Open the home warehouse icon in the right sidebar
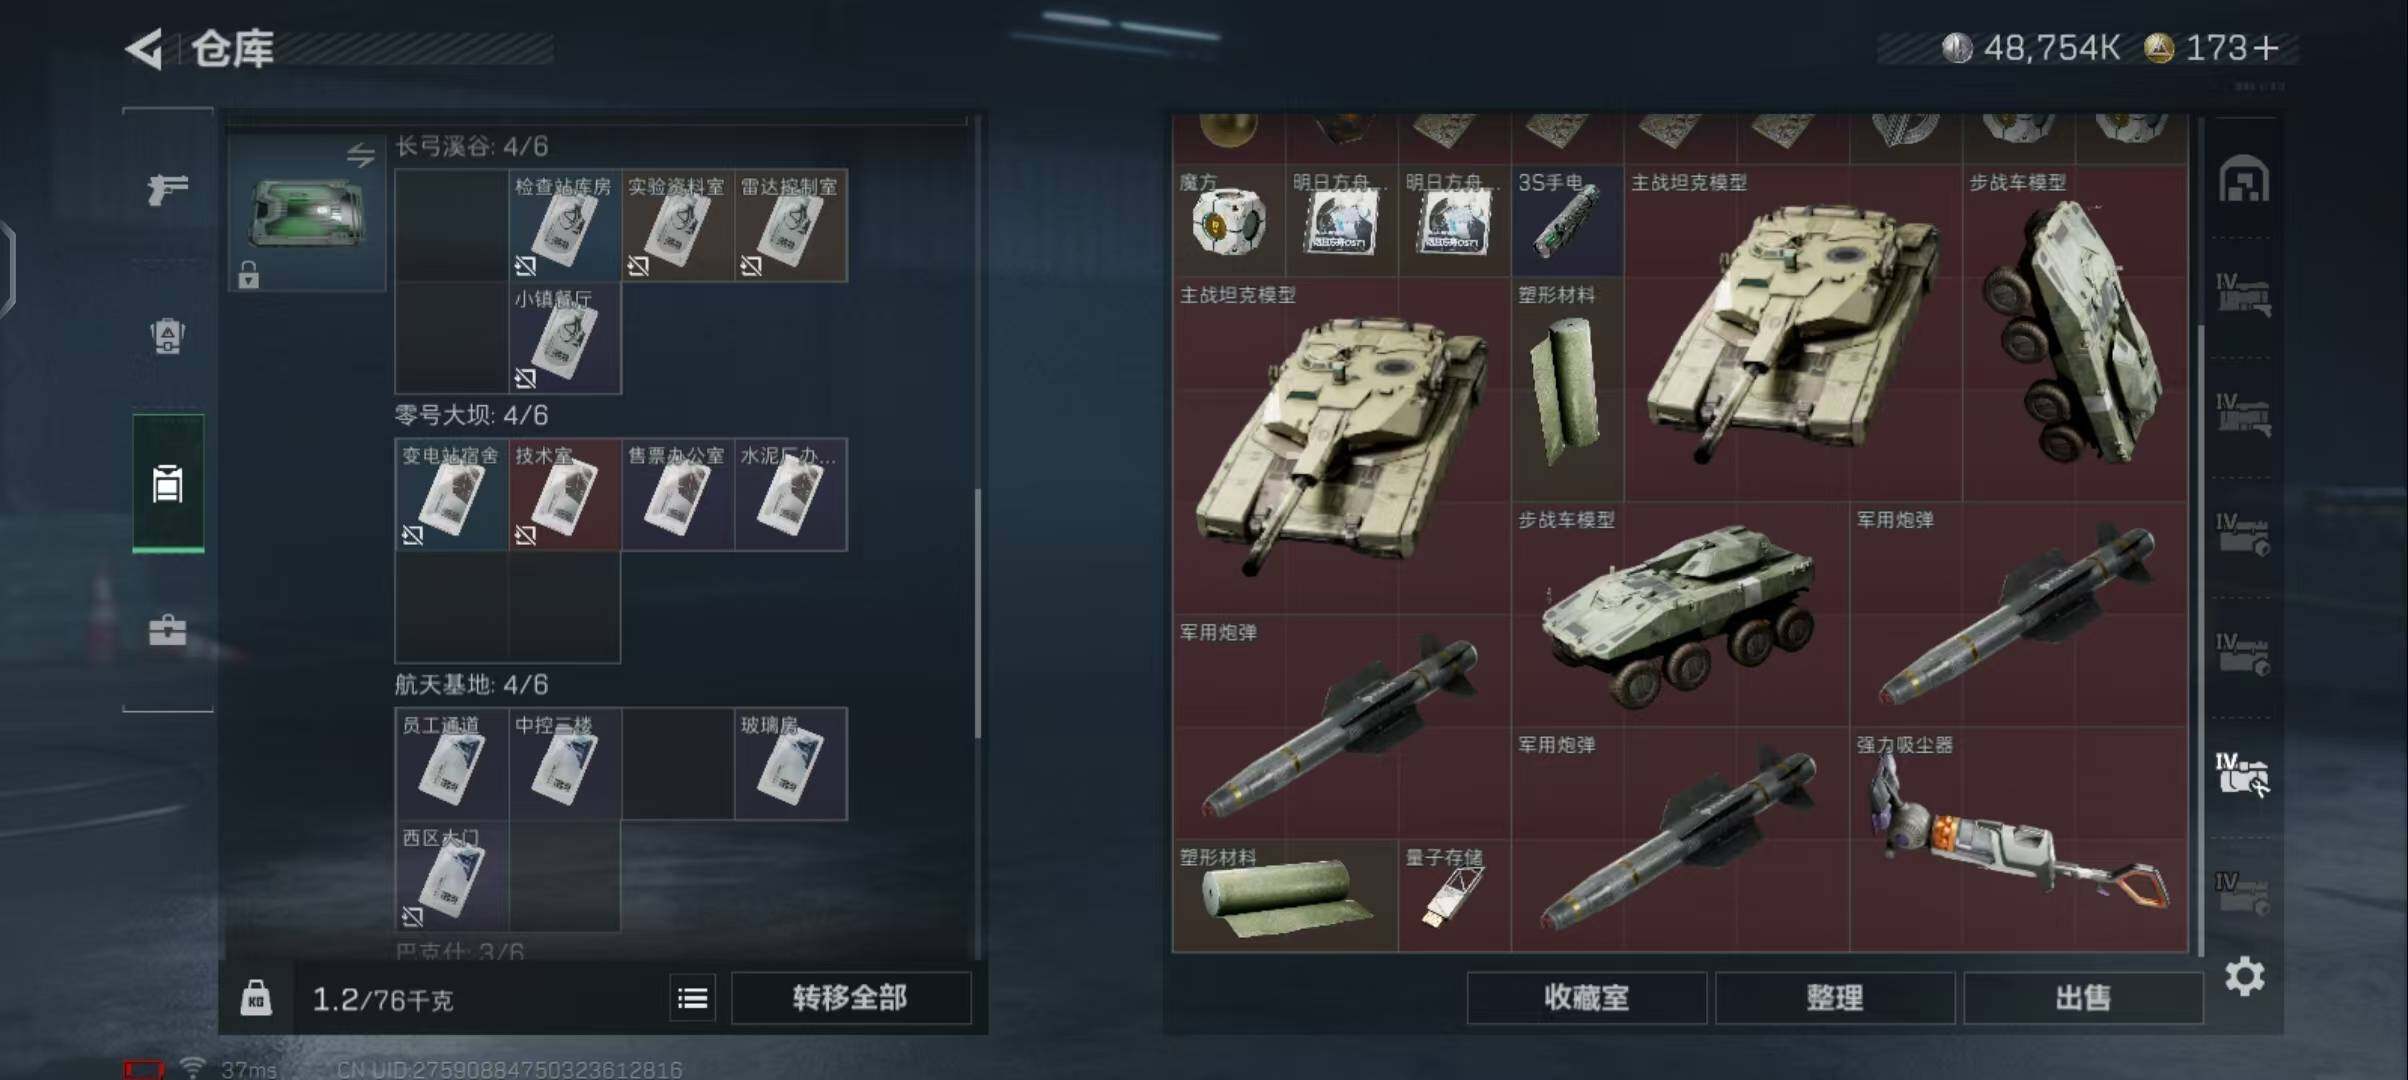Screen dimensions: 2408x1080 click(x=2244, y=180)
